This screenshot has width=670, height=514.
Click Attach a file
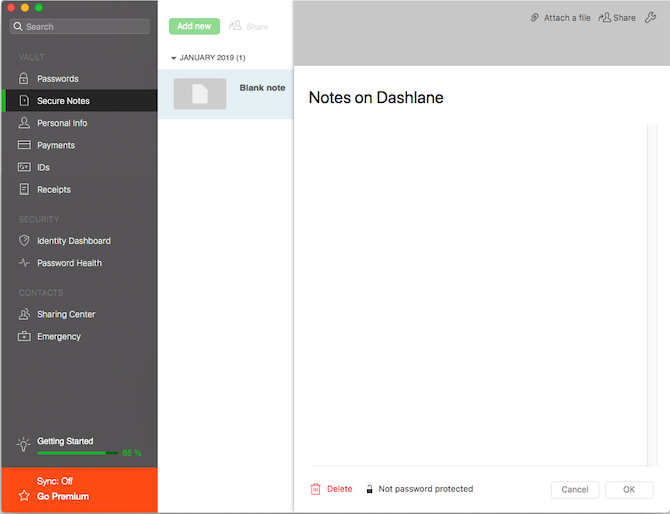point(561,18)
